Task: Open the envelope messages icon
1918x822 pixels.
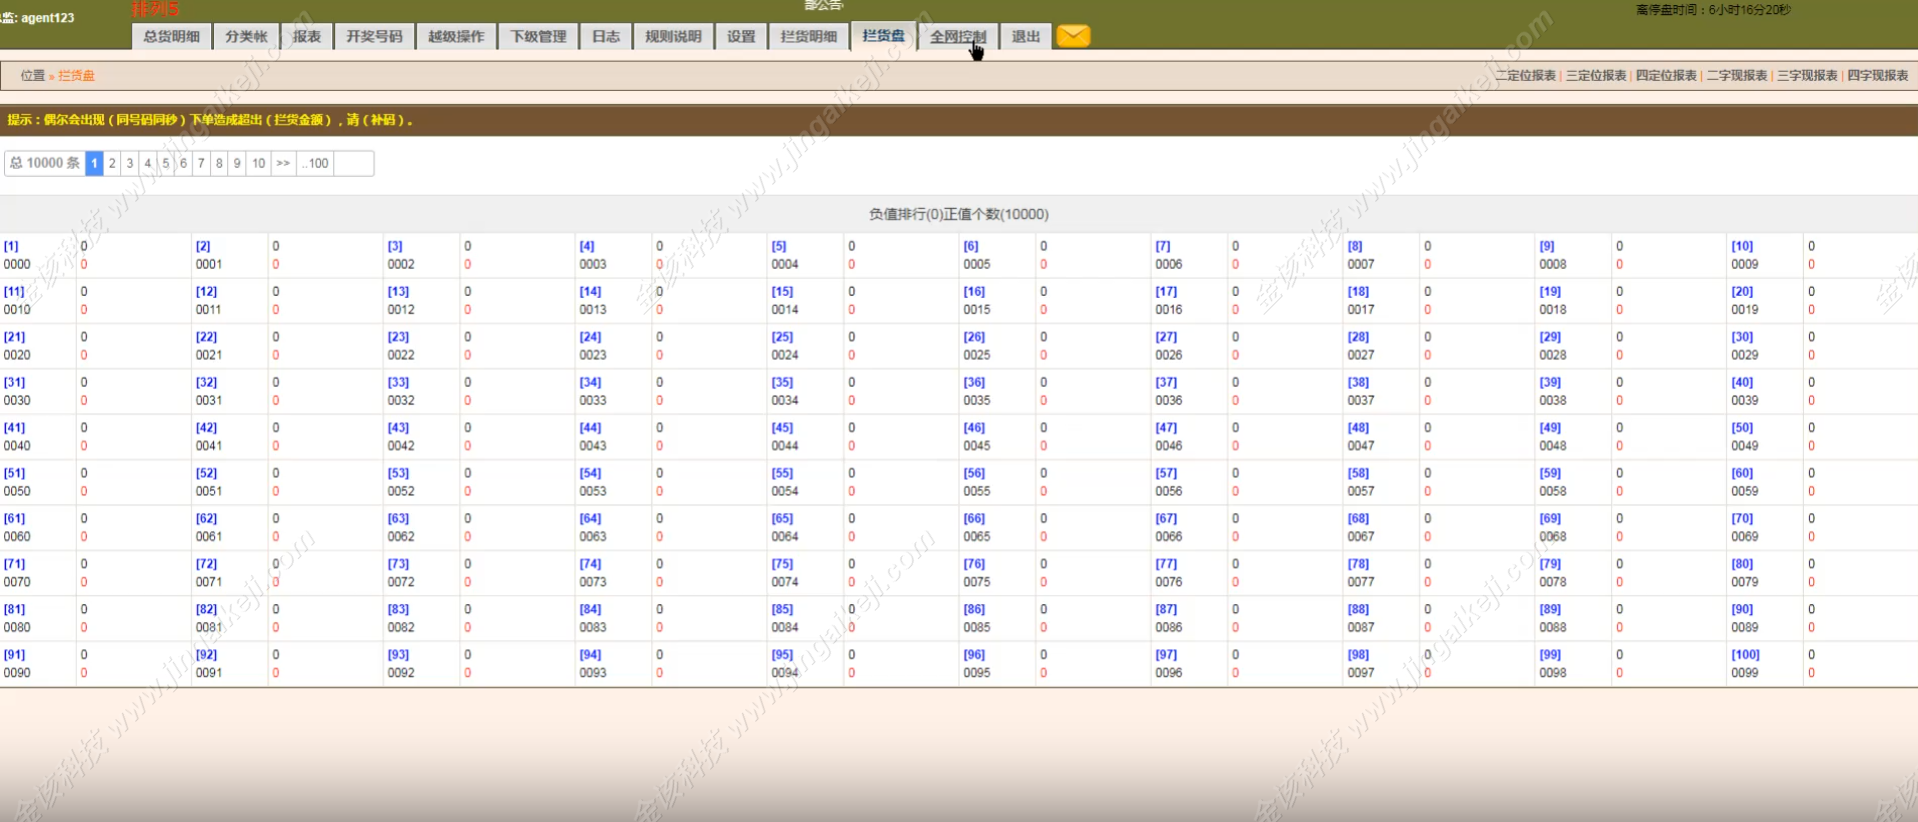Action: [1073, 36]
